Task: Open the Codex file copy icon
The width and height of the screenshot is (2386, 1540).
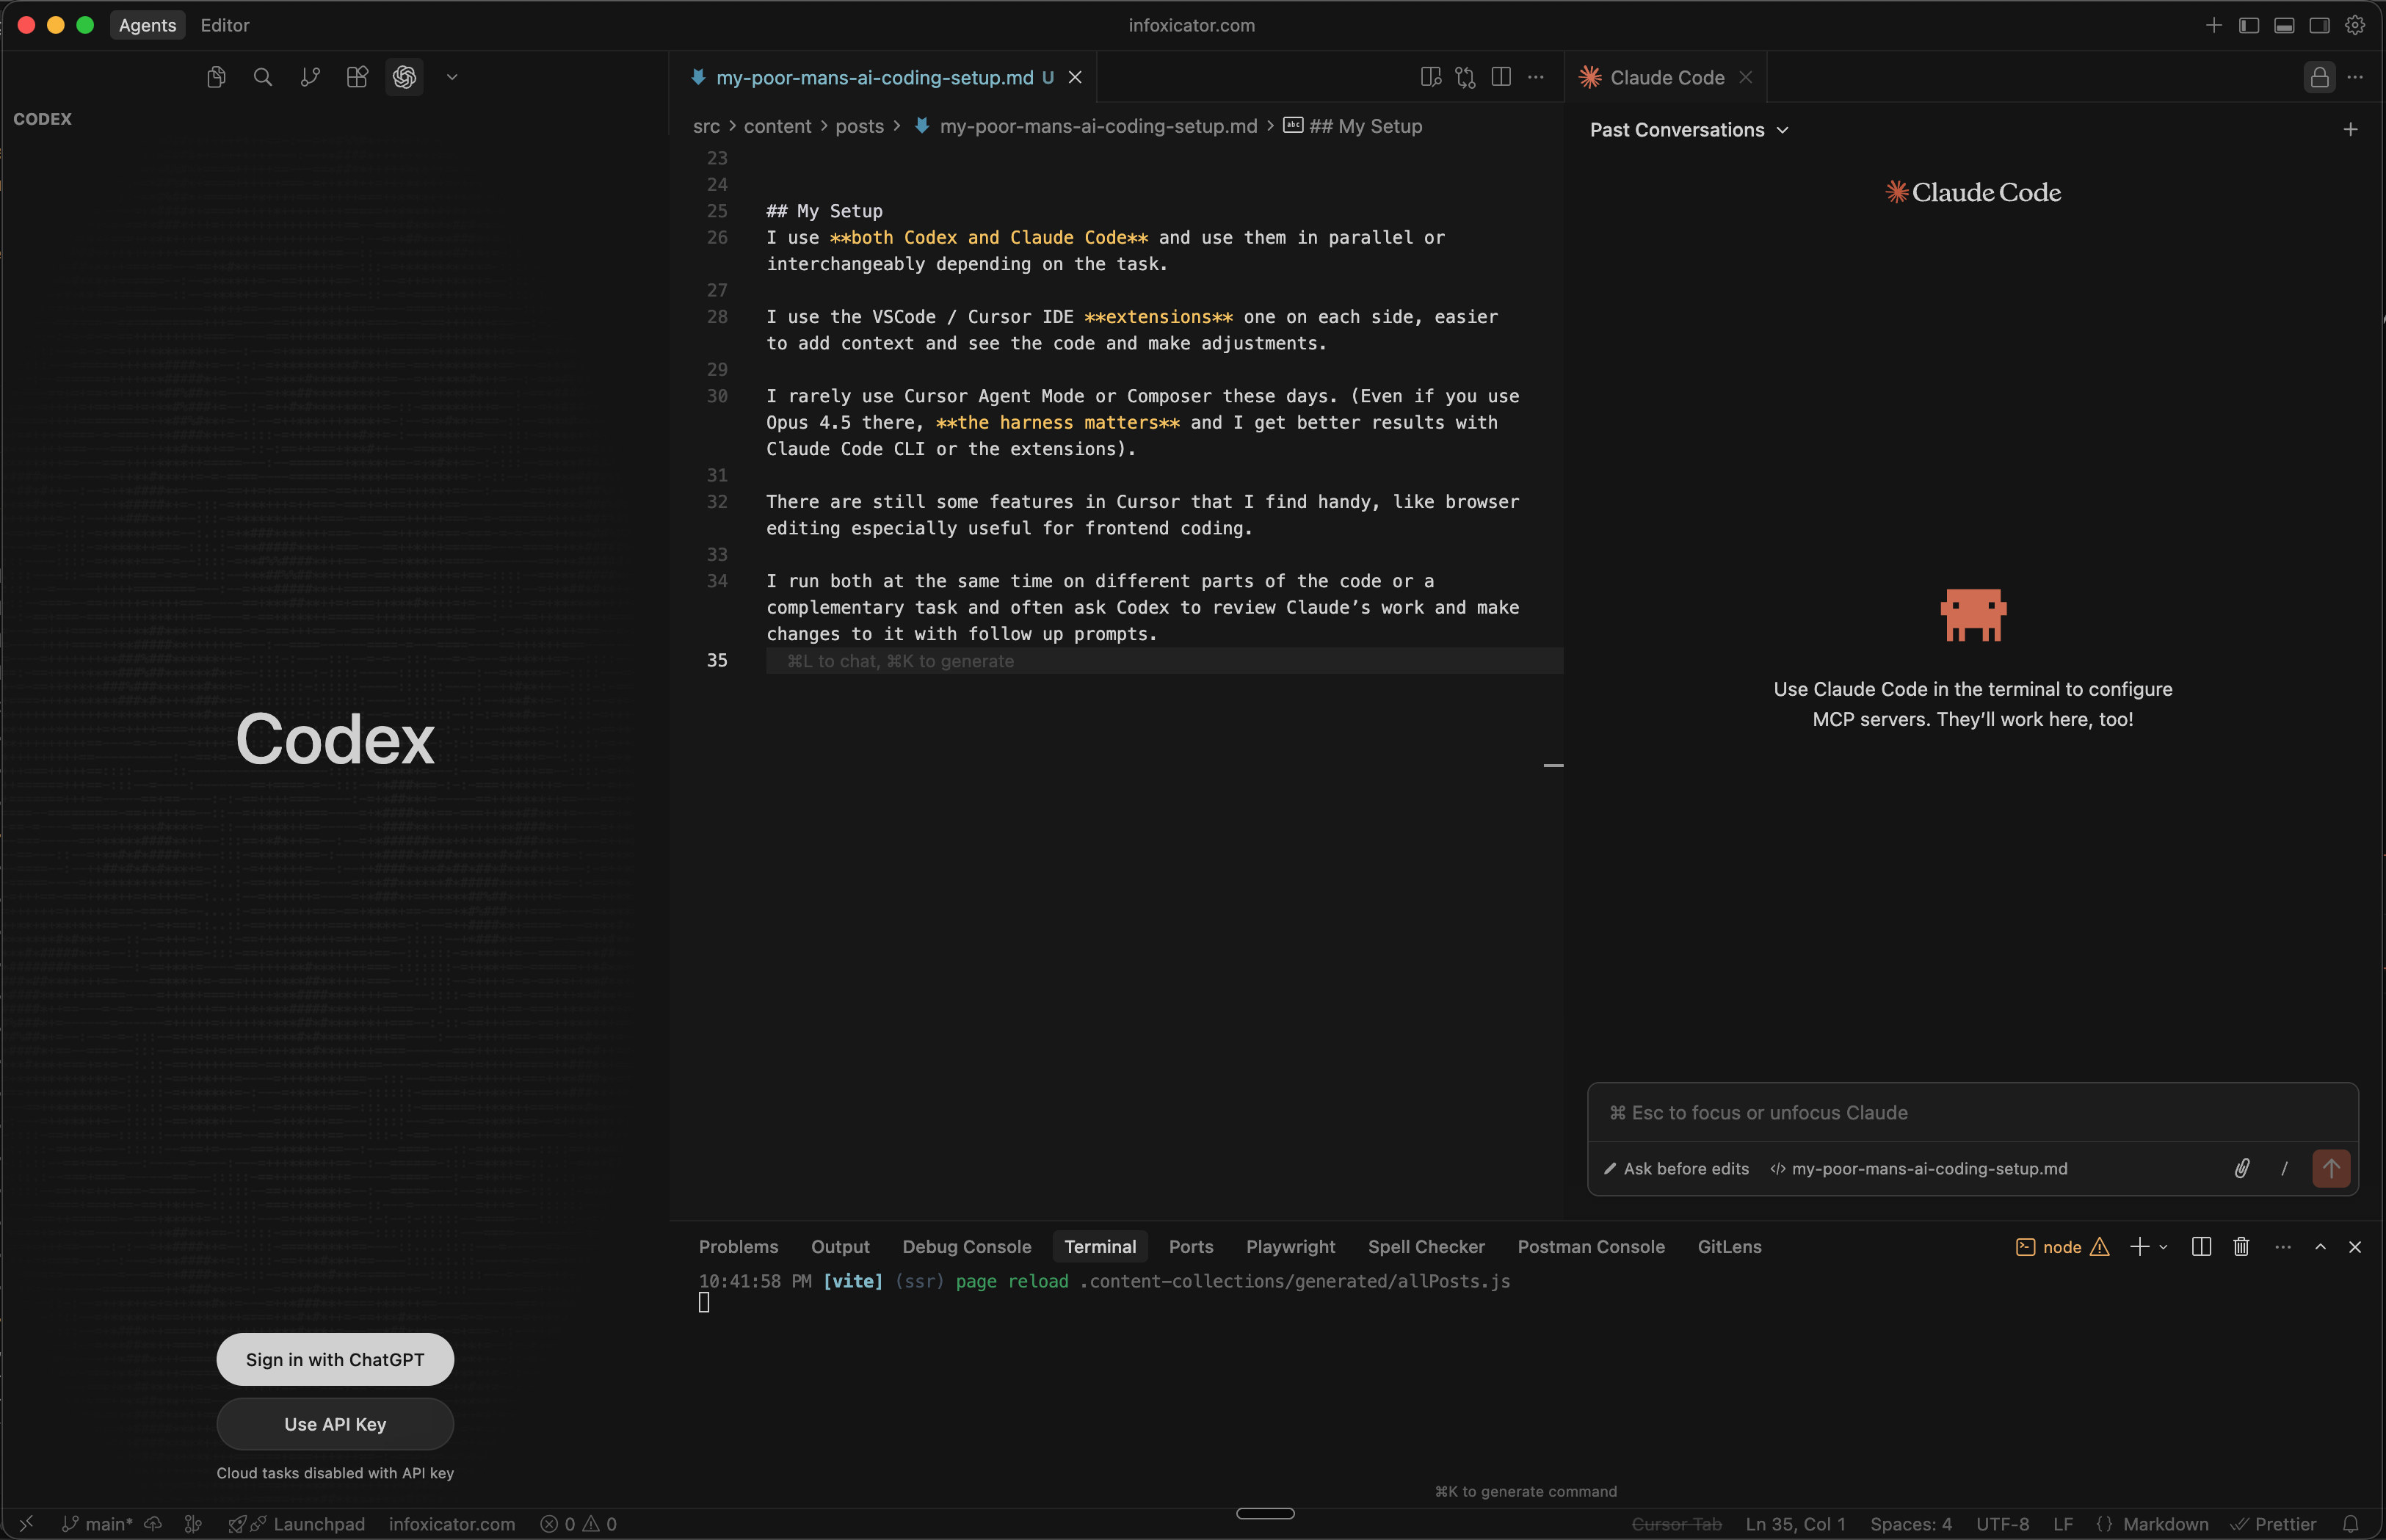Action: (x=215, y=77)
